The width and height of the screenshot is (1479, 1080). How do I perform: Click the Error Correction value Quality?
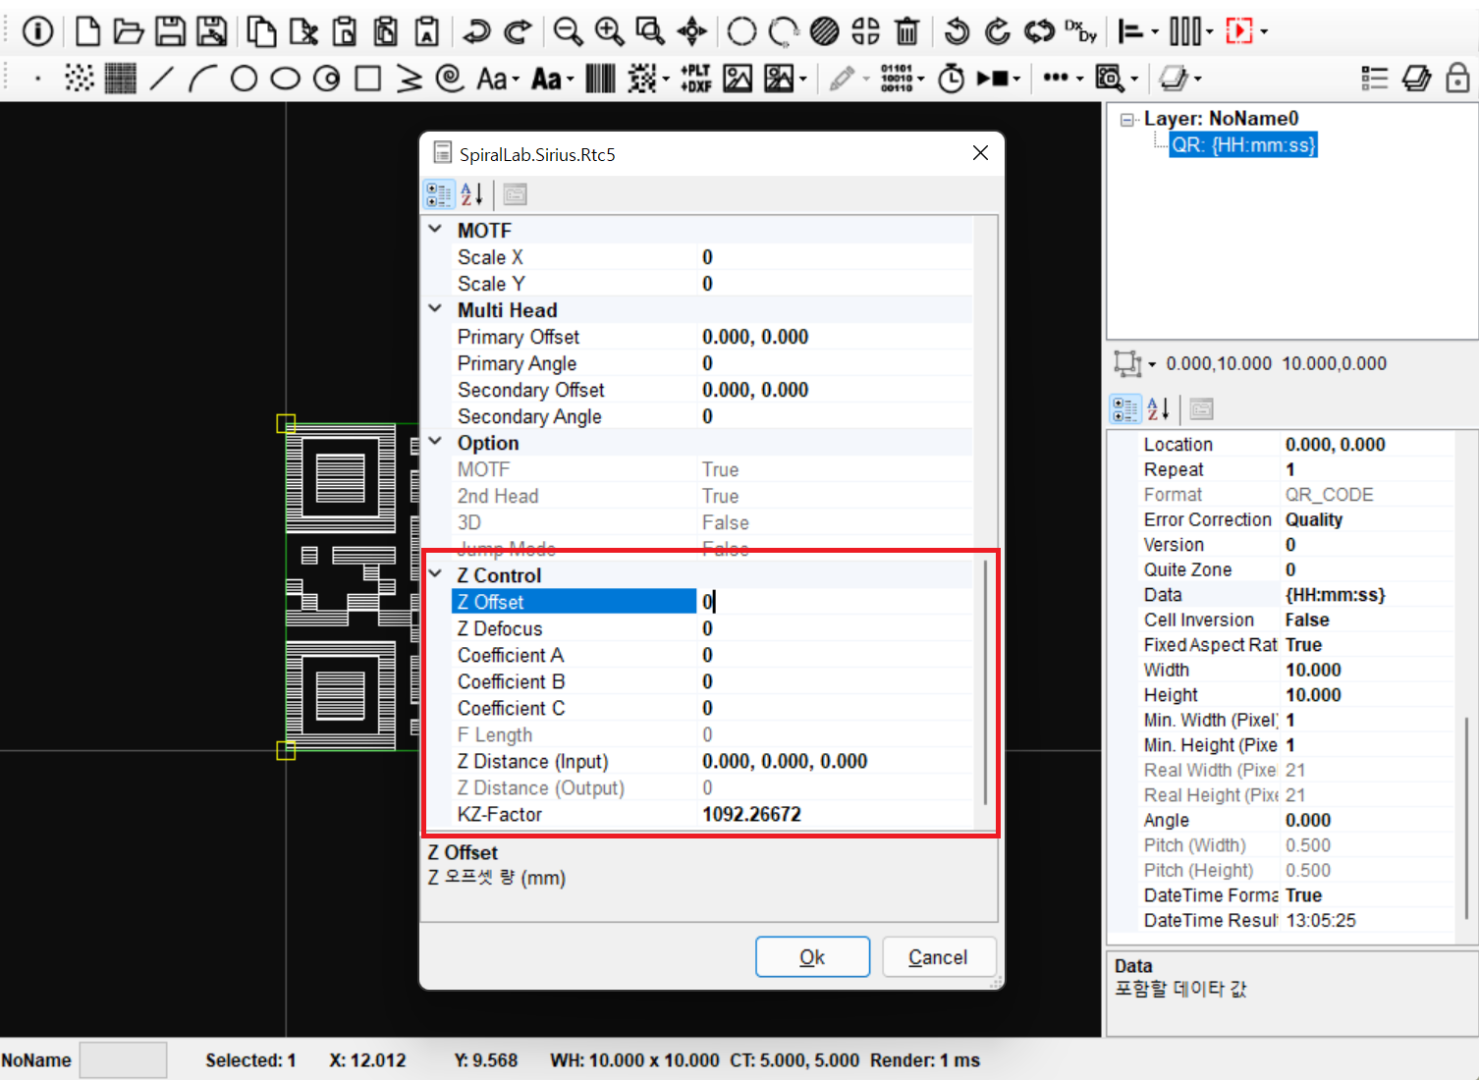pos(1313,519)
